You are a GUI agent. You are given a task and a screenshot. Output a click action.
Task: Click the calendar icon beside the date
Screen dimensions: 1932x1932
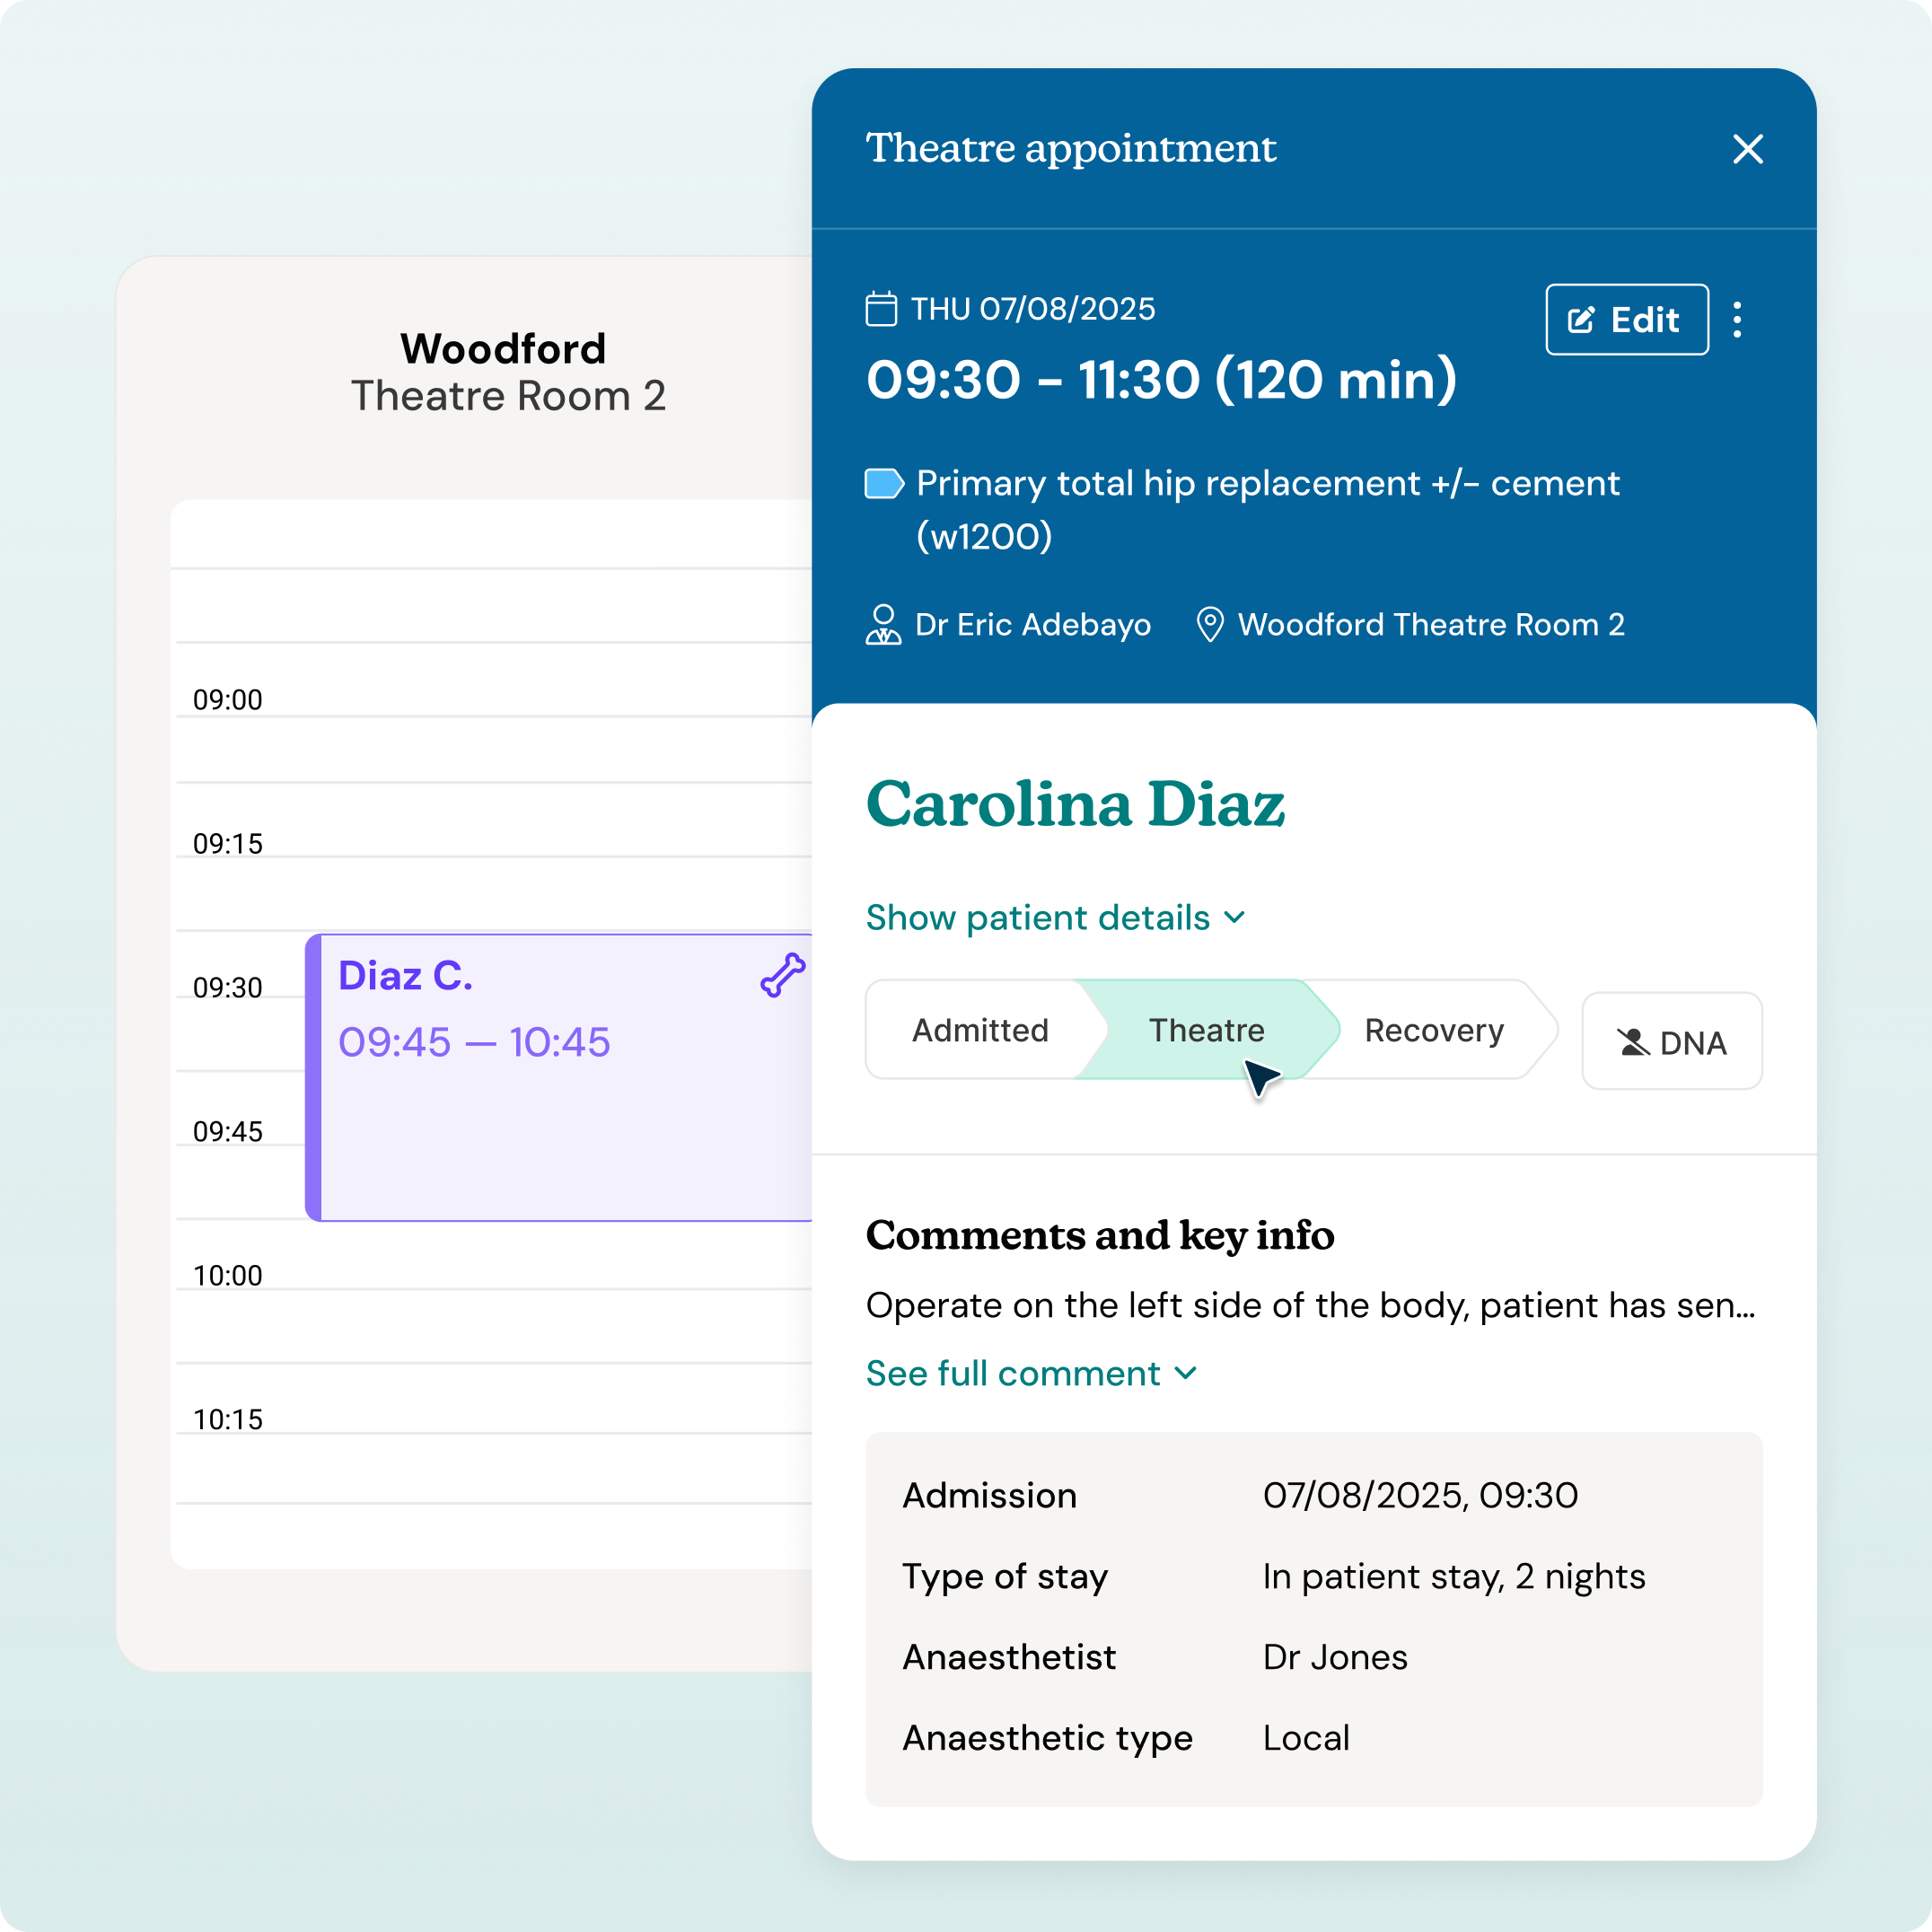tap(881, 309)
